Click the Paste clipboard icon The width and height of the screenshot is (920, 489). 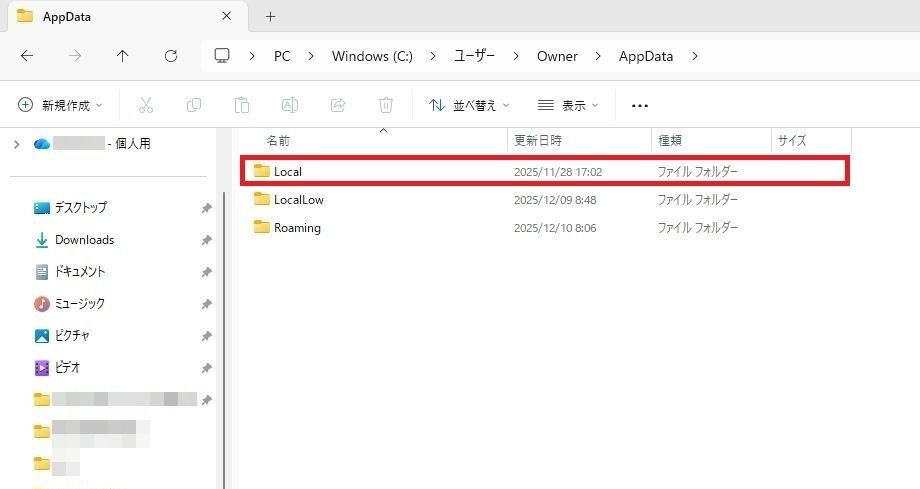242,105
